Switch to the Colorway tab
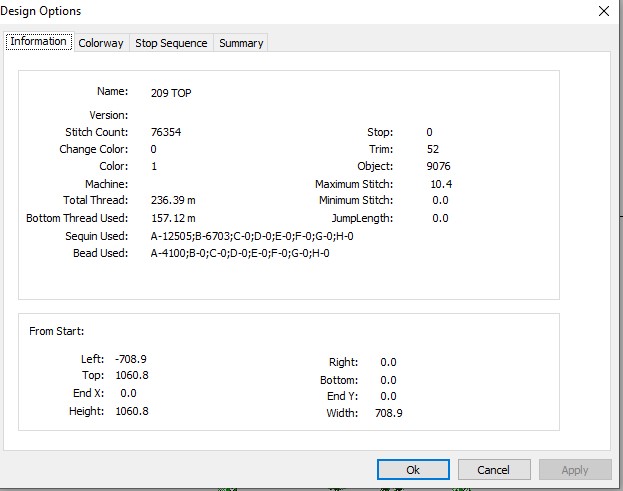 coord(101,43)
